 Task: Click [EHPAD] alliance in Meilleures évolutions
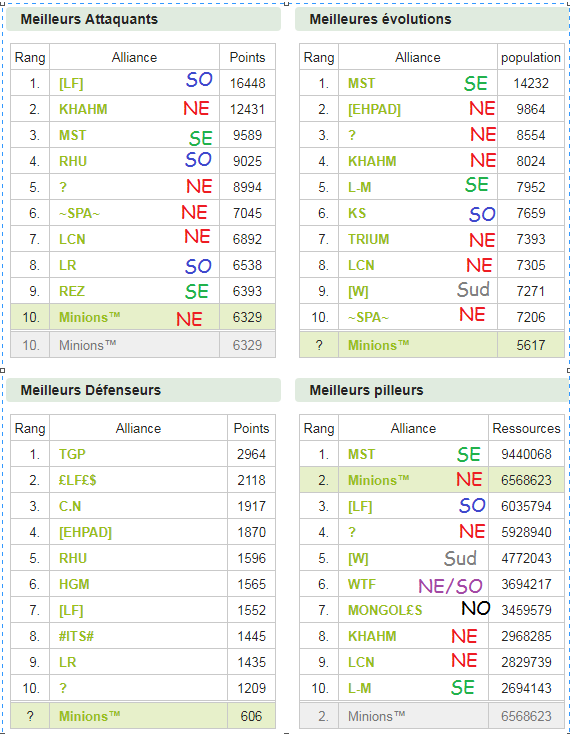tap(374, 109)
